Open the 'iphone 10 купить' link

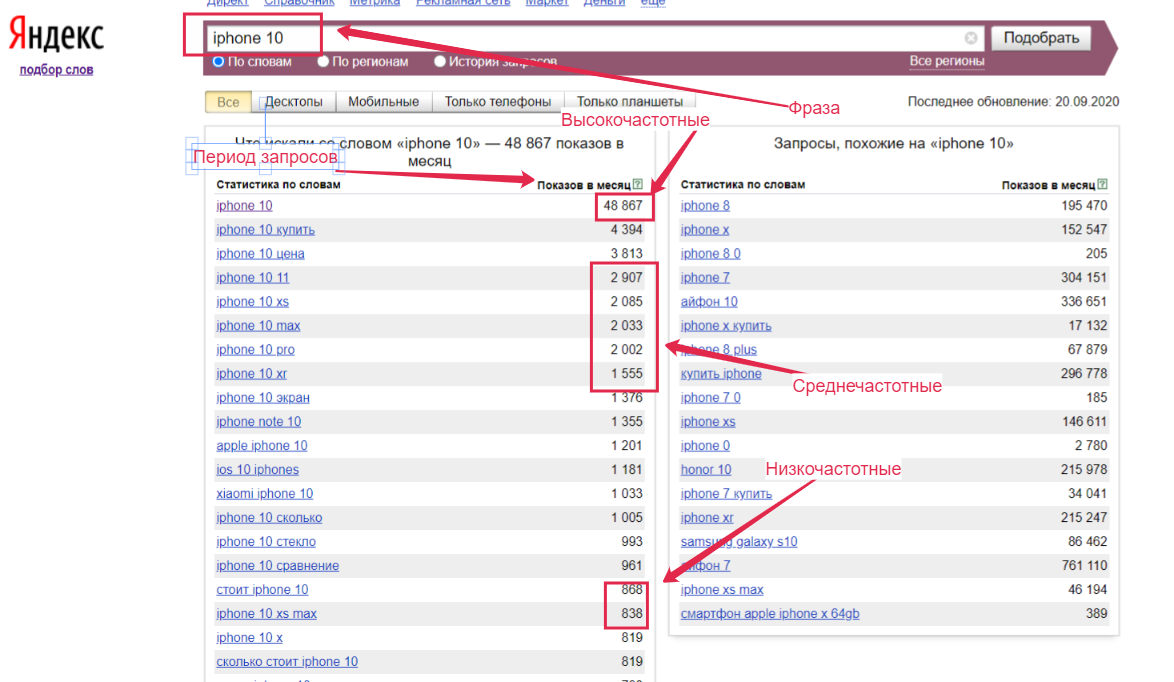(265, 230)
